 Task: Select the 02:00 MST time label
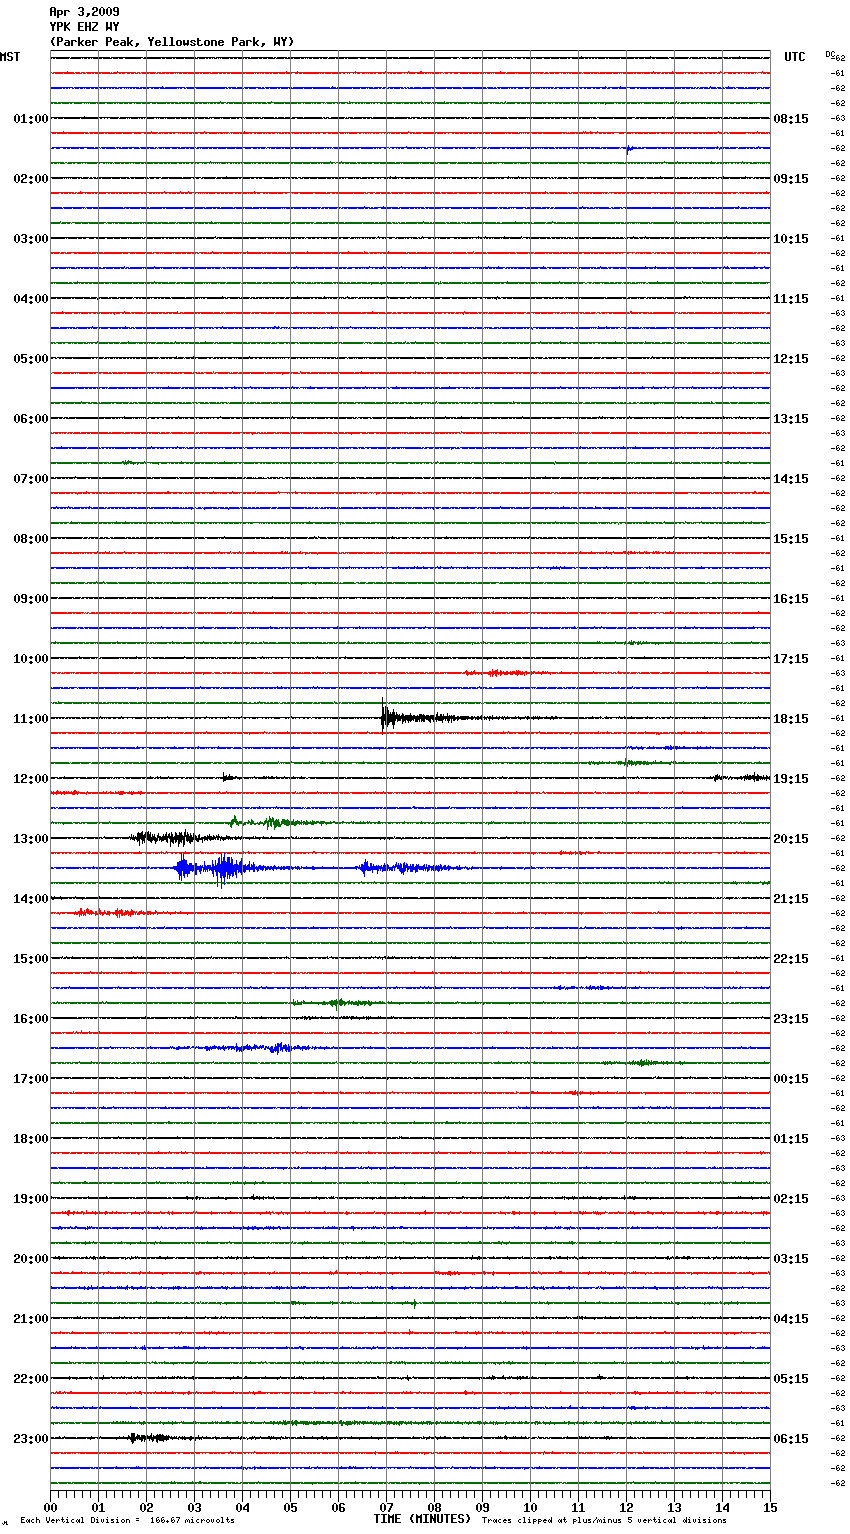[31, 179]
